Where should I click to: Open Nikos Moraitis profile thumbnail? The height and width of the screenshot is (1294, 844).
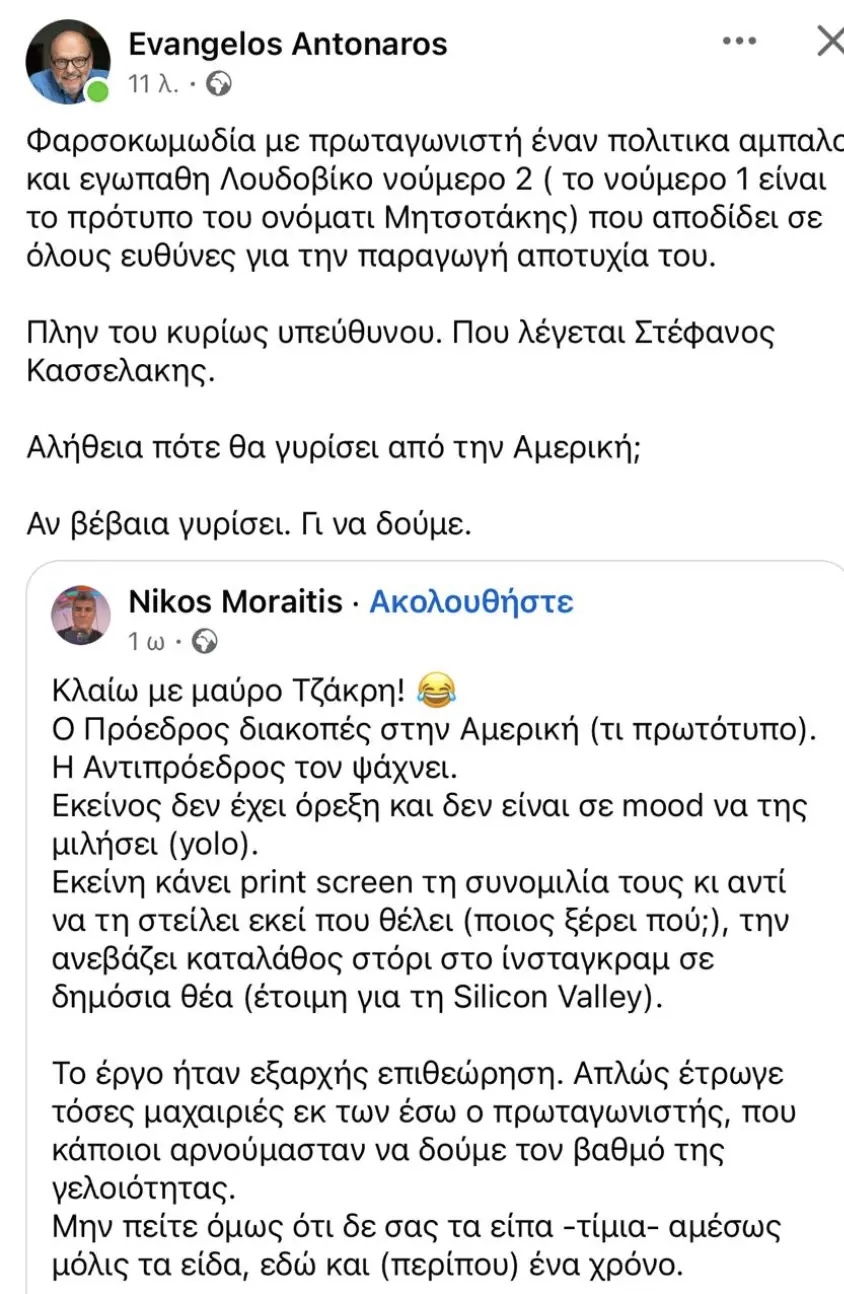tap(81, 615)
